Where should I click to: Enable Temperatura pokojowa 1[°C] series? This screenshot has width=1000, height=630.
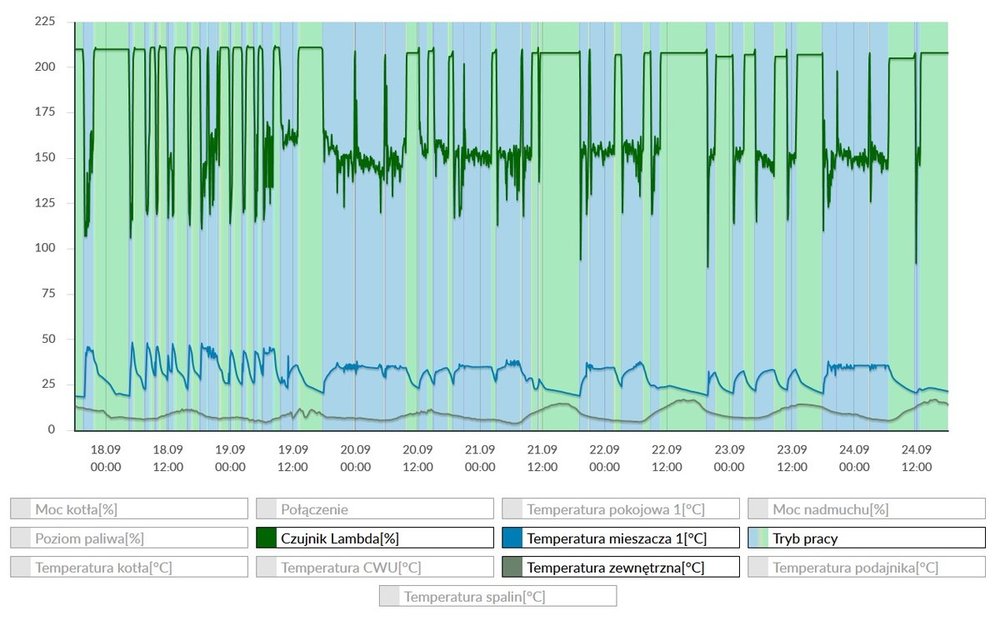click(x=618, y=509)
